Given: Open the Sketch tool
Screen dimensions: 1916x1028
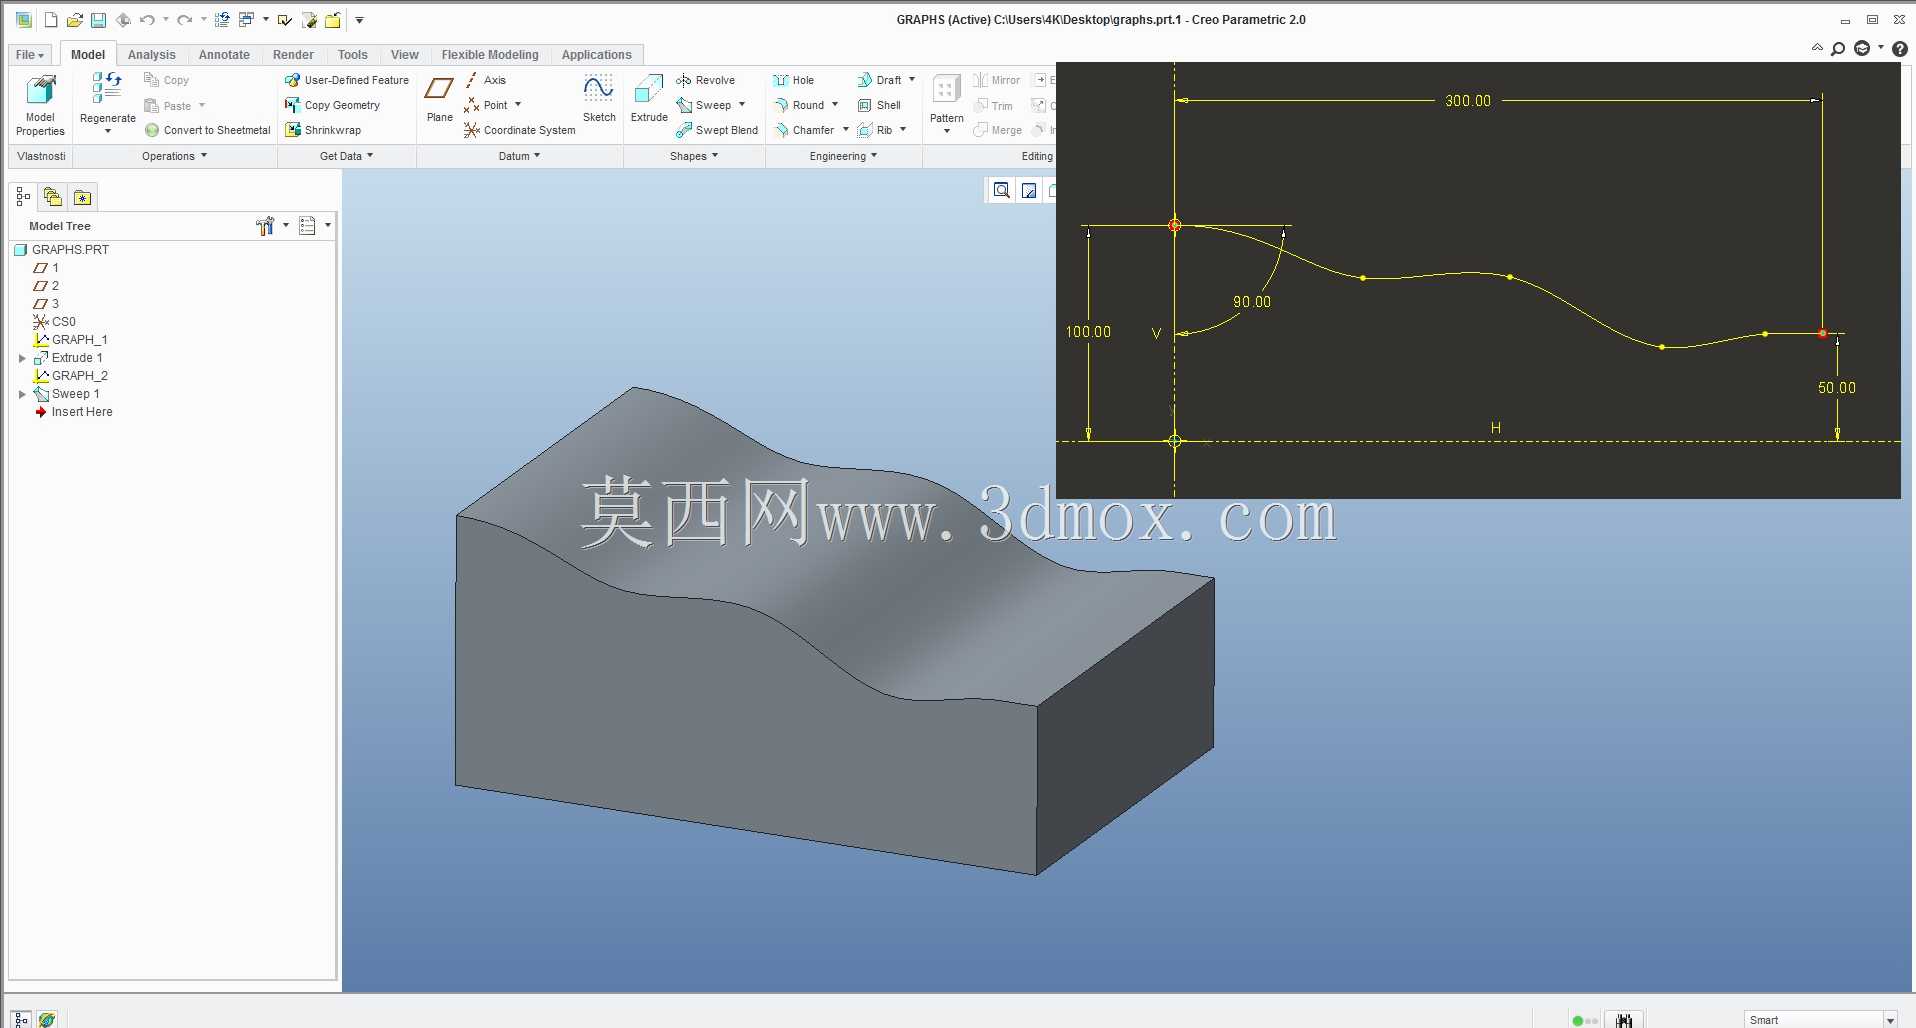Looking at the screenshot, I should pos(599,98).
